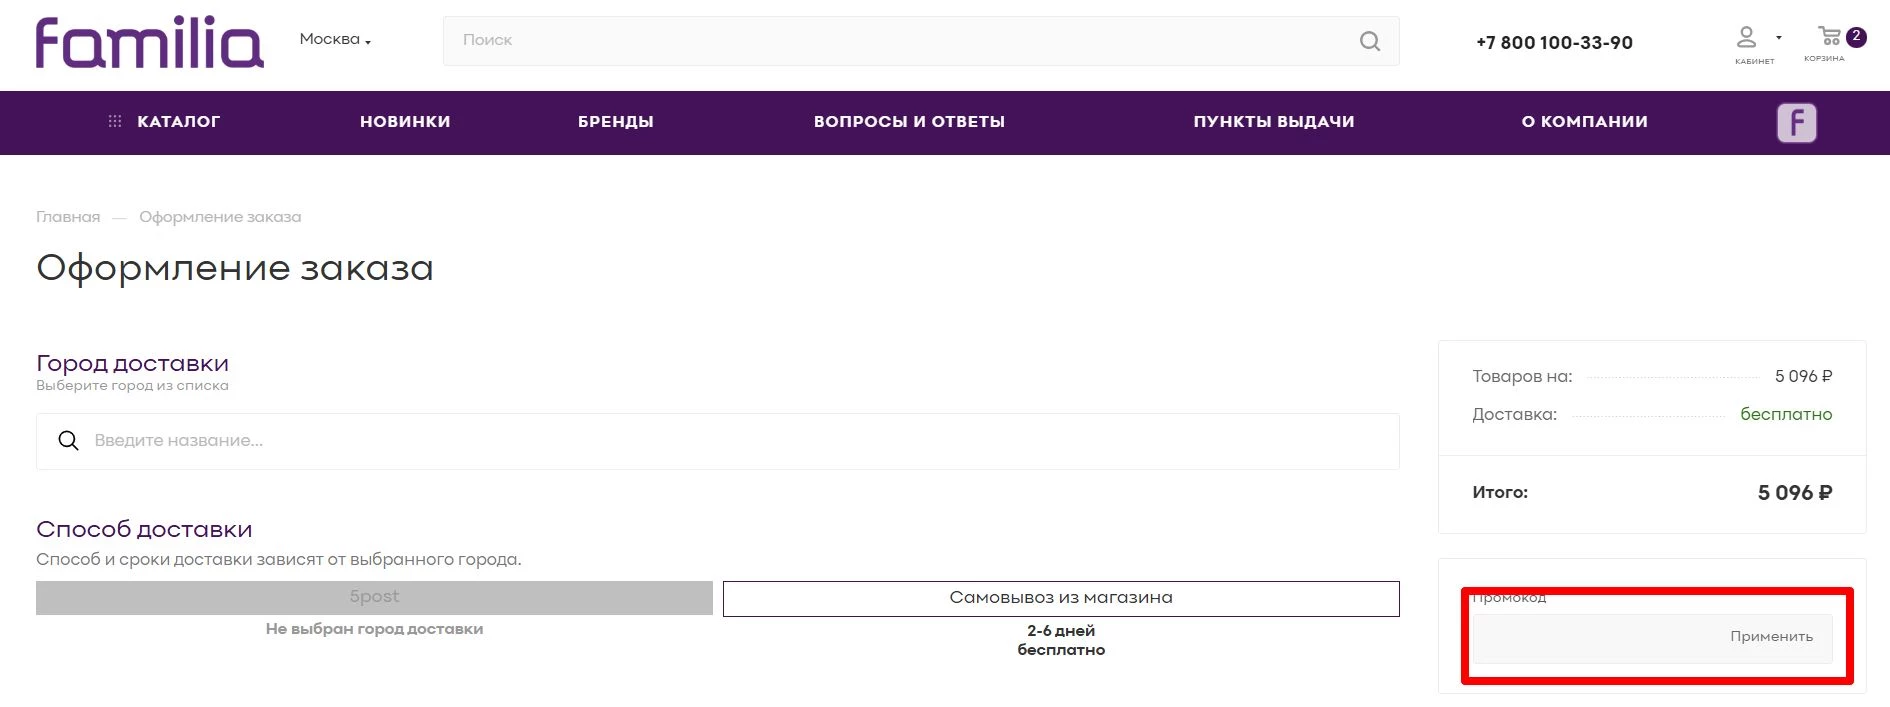Screen dimensions: 1890x707
Task: Open the Новинки menu item
Action: click(x=405, y=122)
